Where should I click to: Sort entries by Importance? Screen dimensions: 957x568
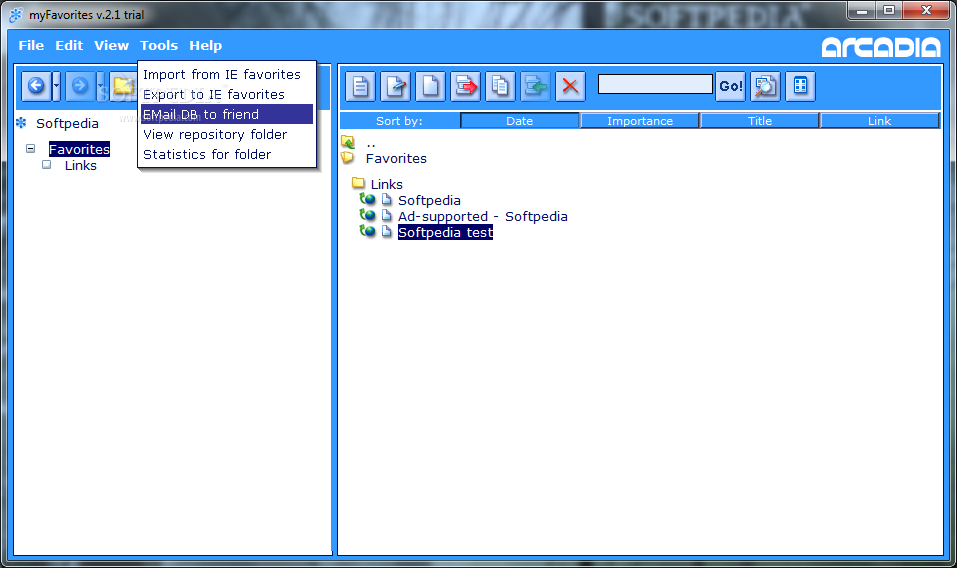tap(640, 121)
